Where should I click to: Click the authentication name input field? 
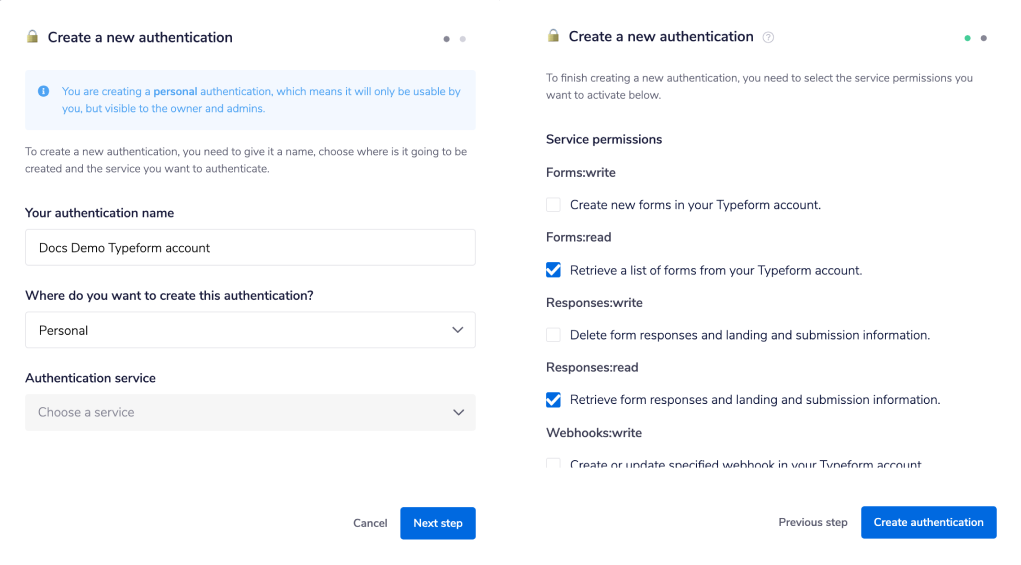tap(249, 248)
